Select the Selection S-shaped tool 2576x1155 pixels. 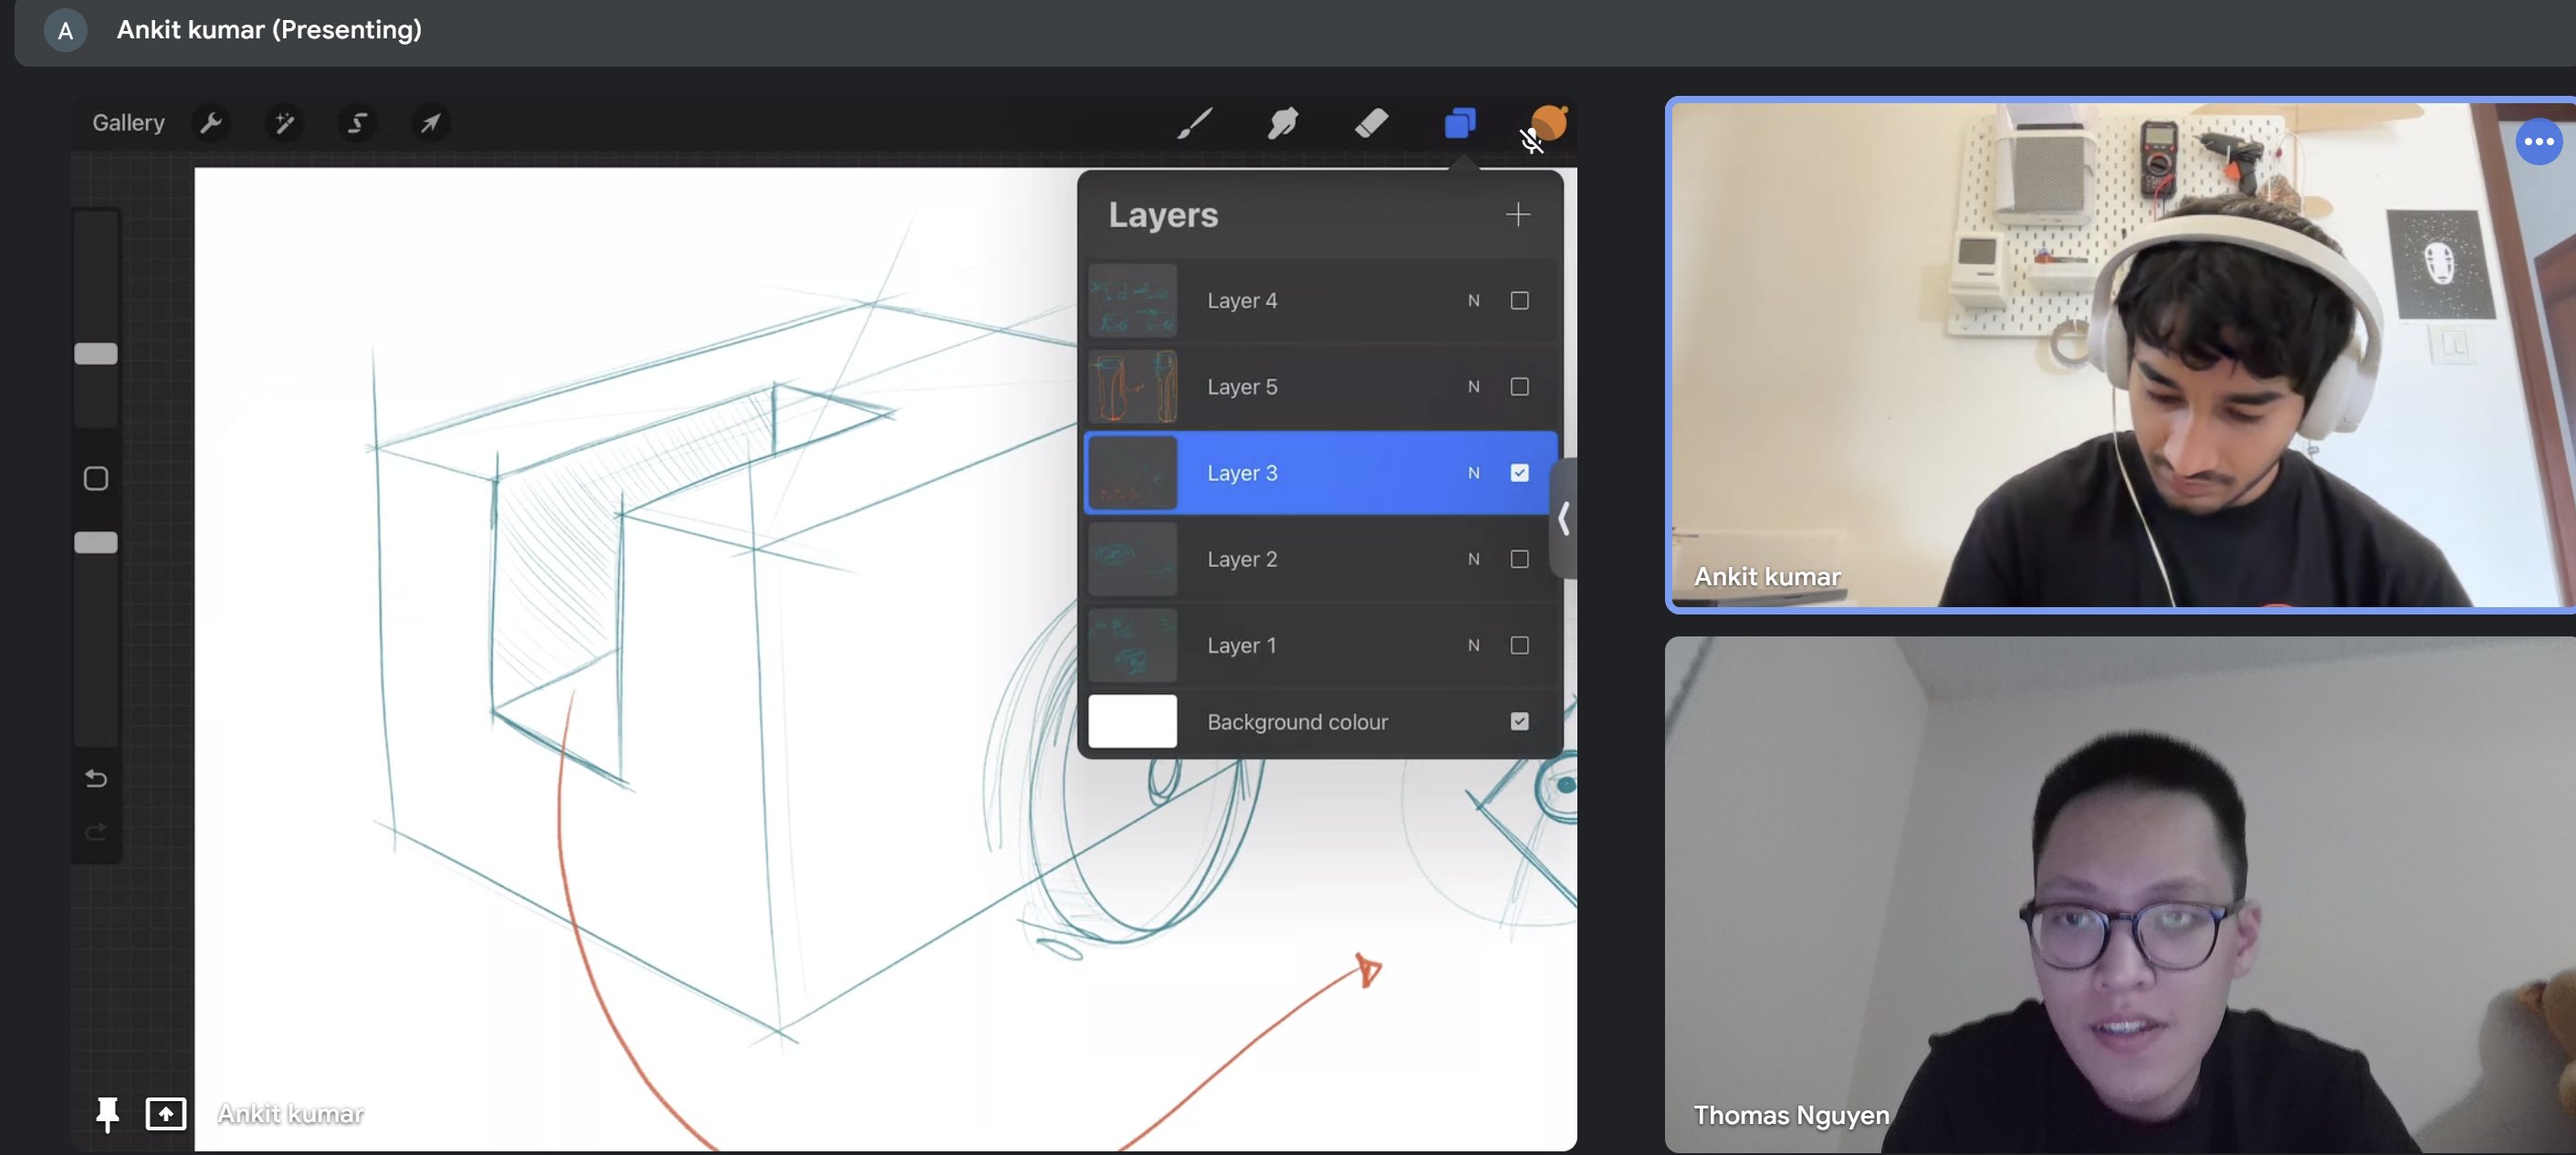tap(357, 123)
